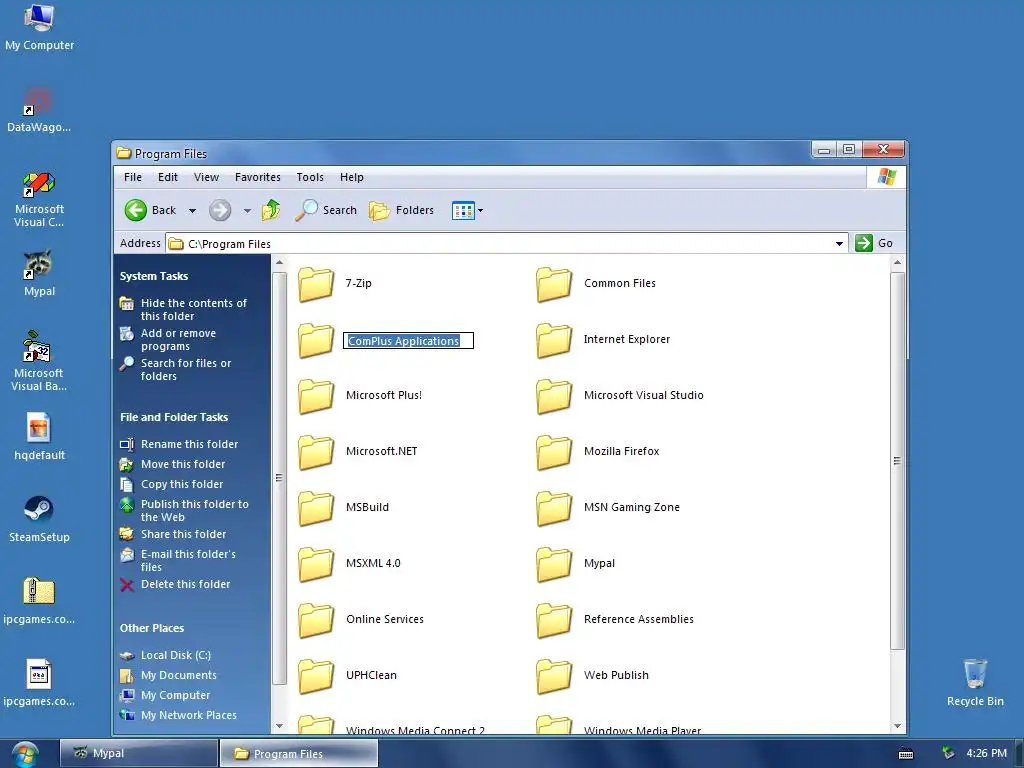Switch to Mypal taskbar button

[x=139, y=754]
